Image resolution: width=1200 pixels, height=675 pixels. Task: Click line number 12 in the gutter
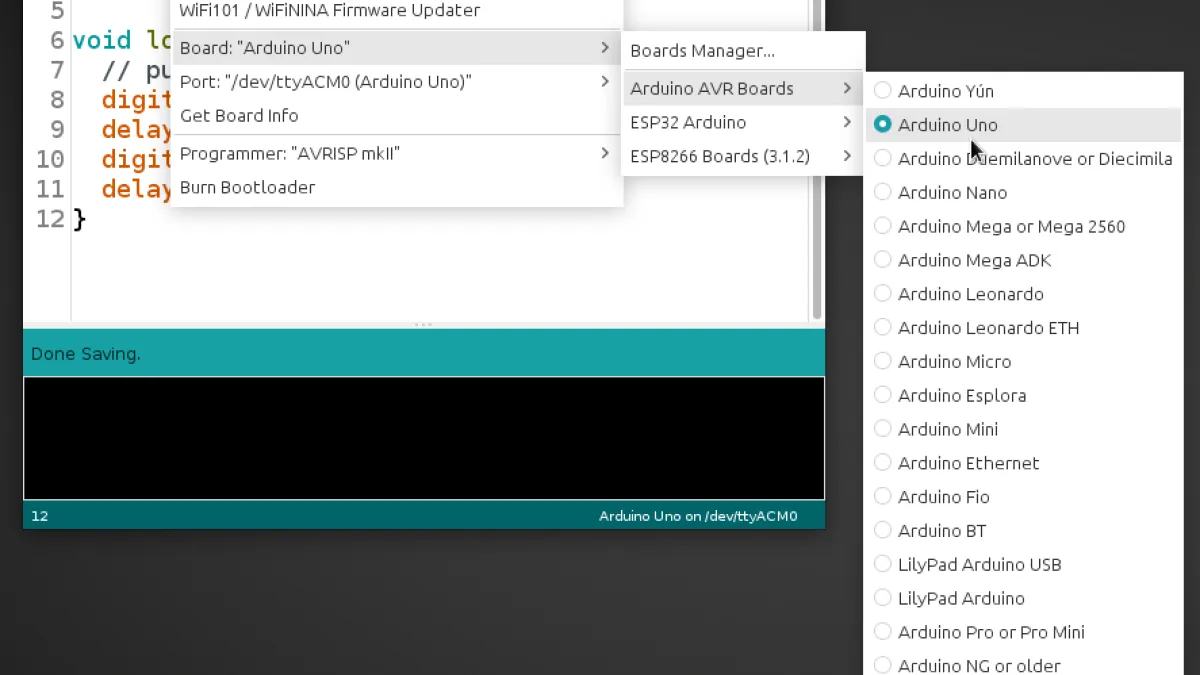click(50, 219)
